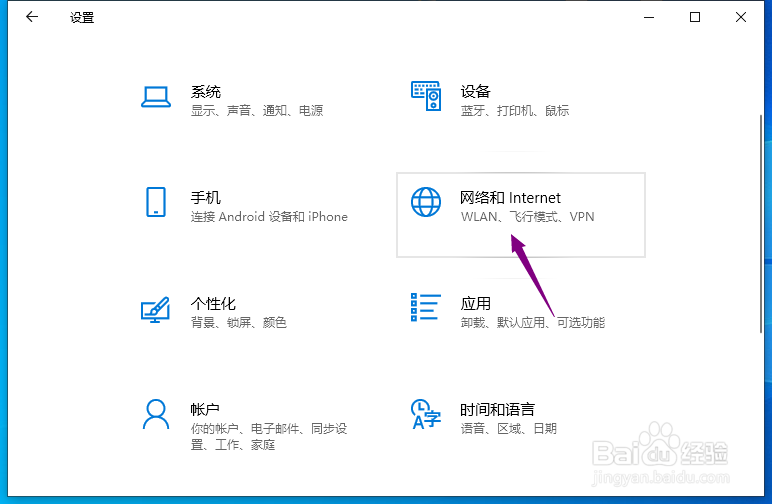Maximize the Settings window
The width and height of the screenshot is (772, 504).
coord(695,17)
